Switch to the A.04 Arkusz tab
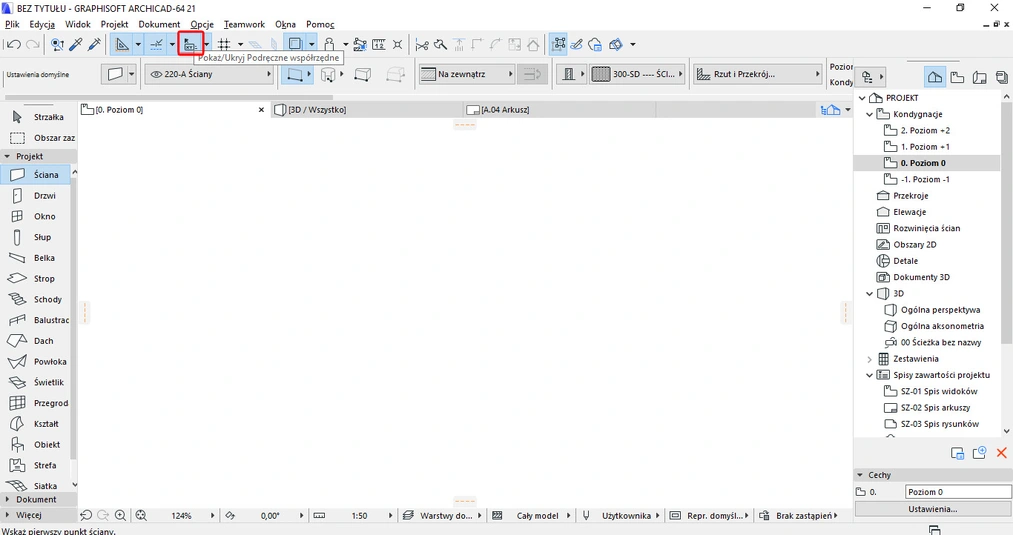The width and height of the screenshot is (1013, 535). coord(559,110)
